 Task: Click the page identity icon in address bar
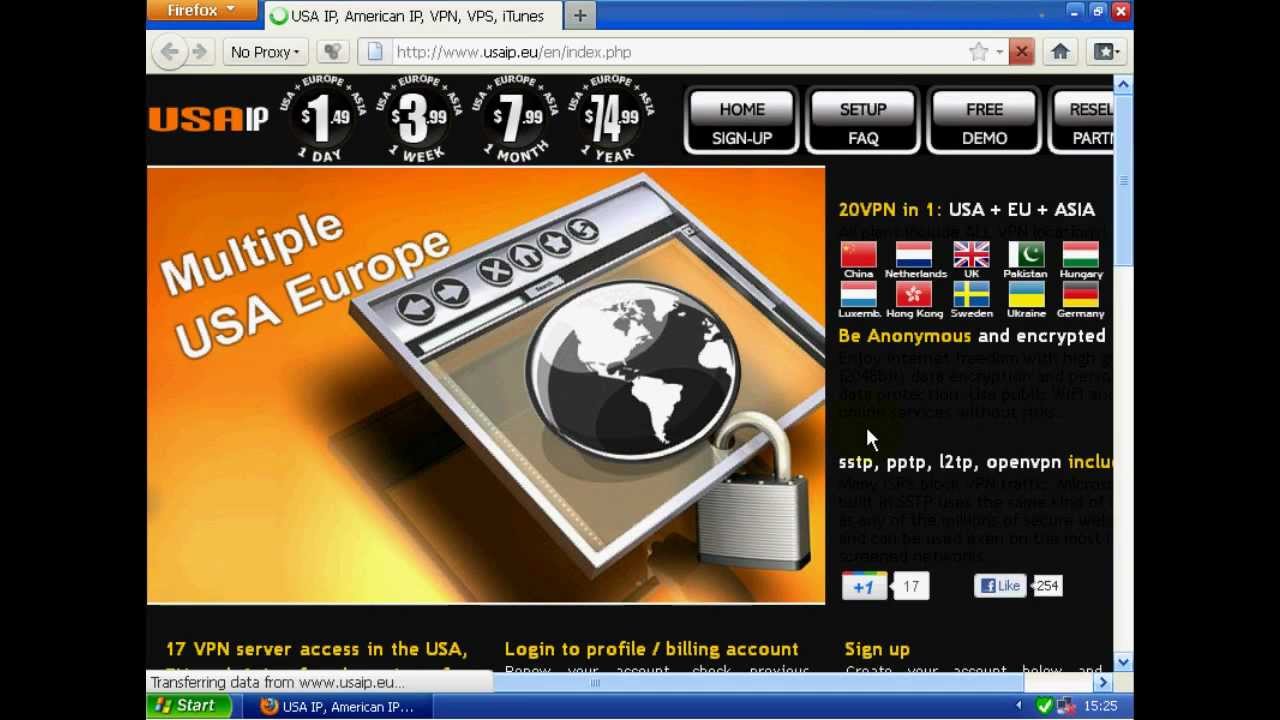(375, 52)
